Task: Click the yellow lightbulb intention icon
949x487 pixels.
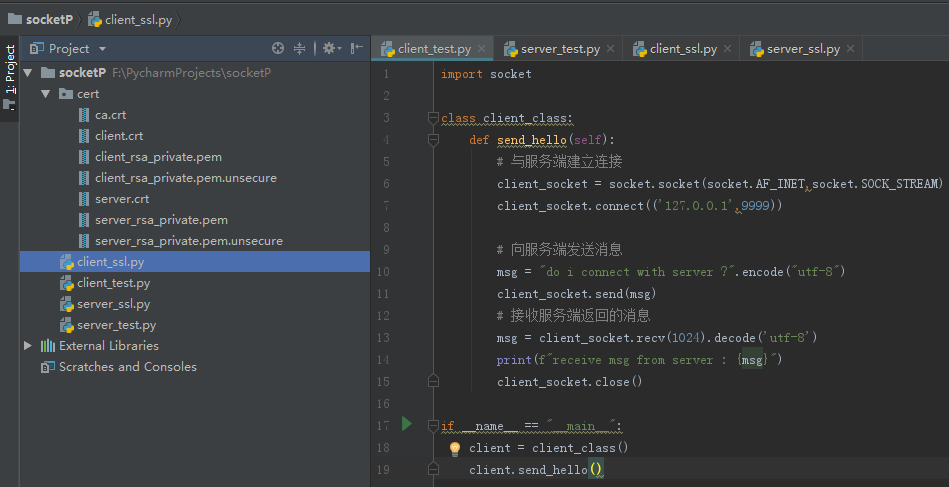Action: pyautogui.click(x=454, y=449)
